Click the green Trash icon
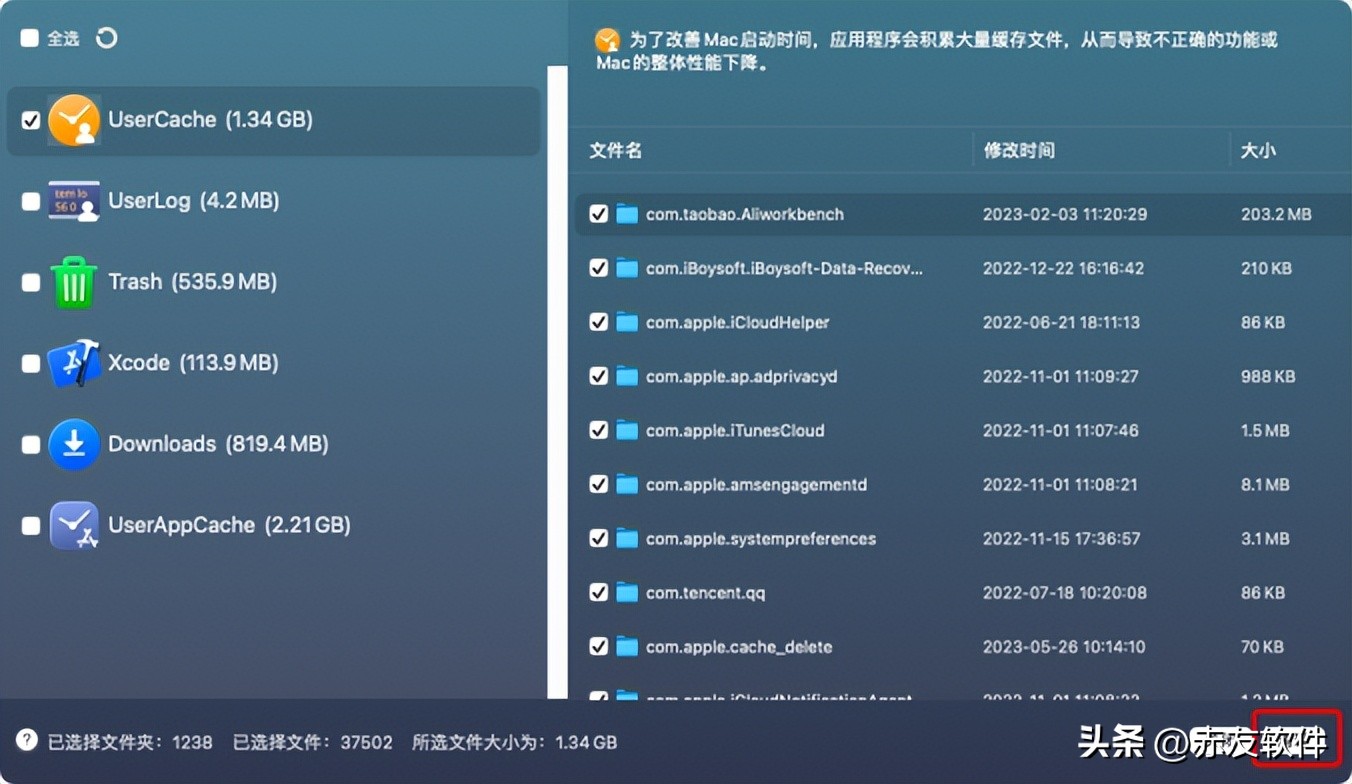This screenshot has width=1352, height=784. click(73, 281)
